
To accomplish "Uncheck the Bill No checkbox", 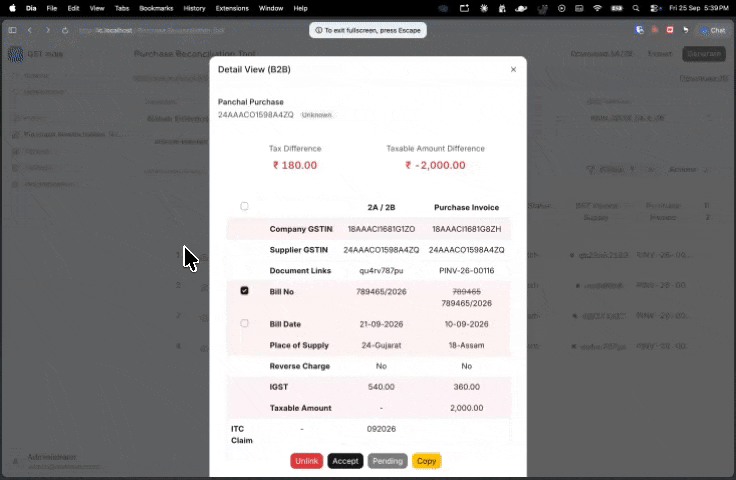I will (244, 291).
